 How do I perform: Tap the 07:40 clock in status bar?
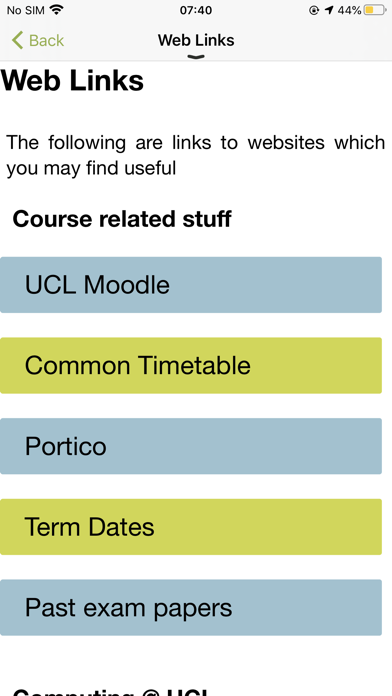[196, 10]
